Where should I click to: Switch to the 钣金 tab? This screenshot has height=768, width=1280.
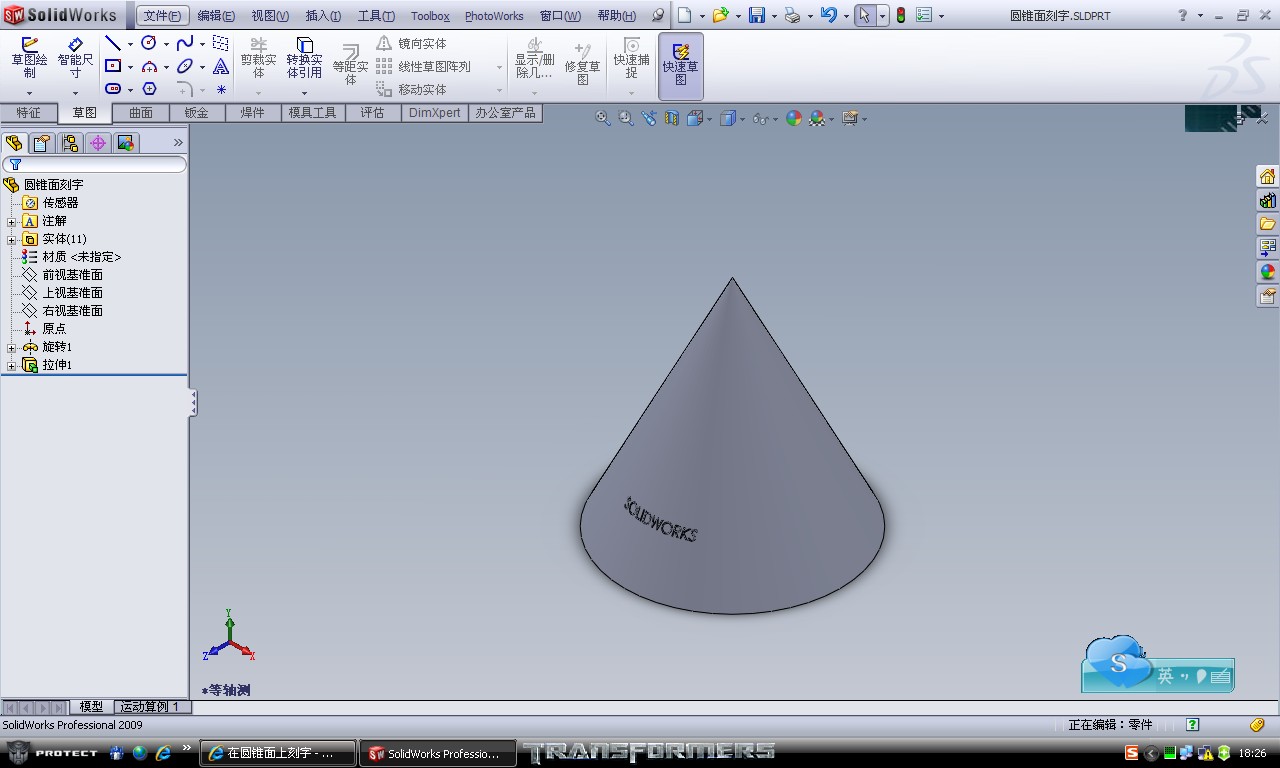197,113
